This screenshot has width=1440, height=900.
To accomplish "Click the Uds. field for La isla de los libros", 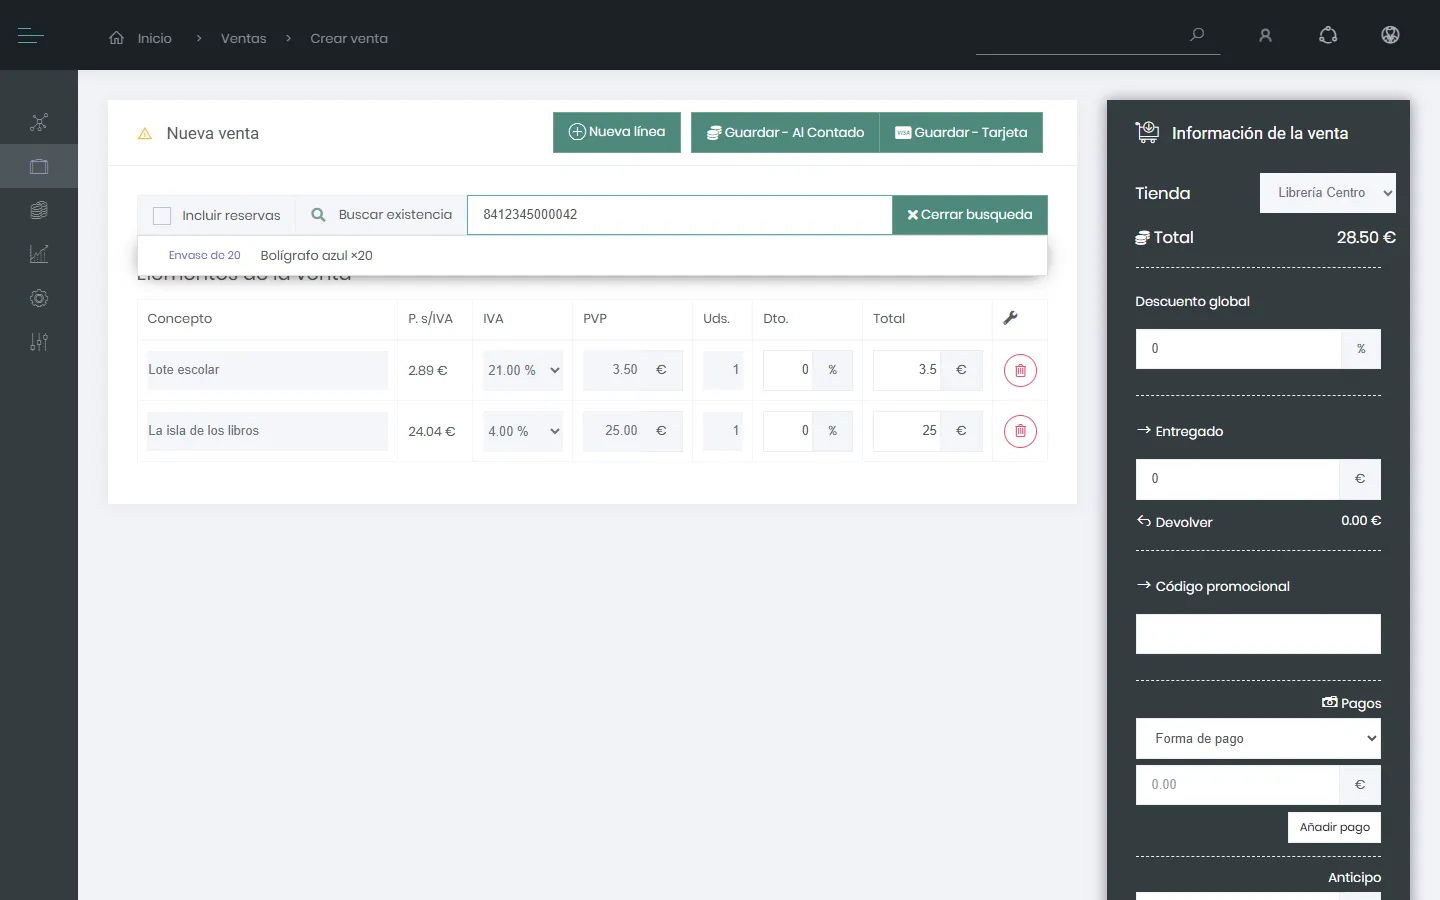I will [x=723, y=431].
